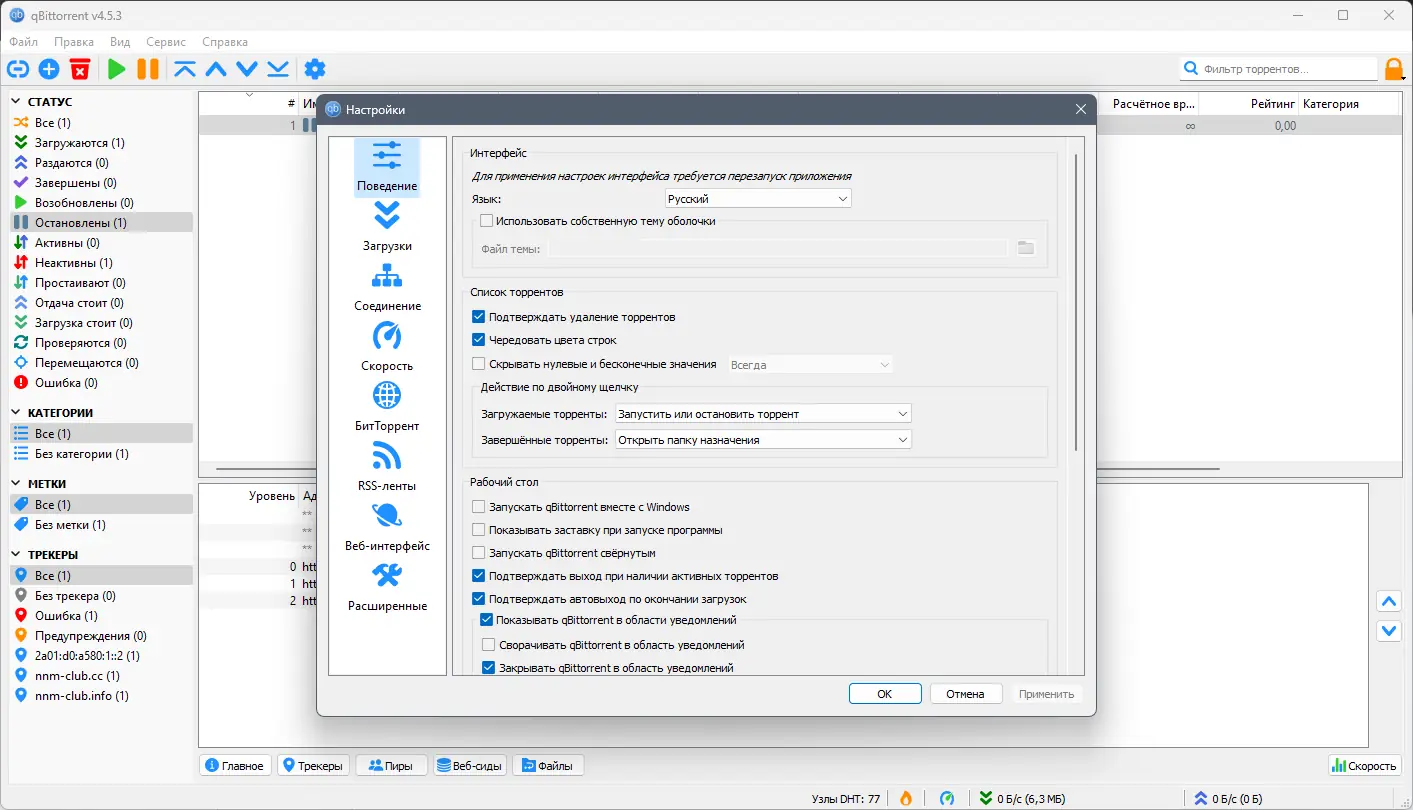Screen dimensions: 1413x810
Task: Open settings via toolbar gear icon
Action: point(315,69)
